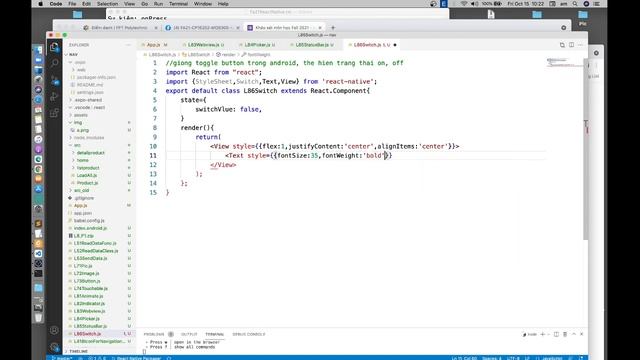Open the Manage gear in activity bar
This screenshot has width=640, height=360.
(54, 347)
